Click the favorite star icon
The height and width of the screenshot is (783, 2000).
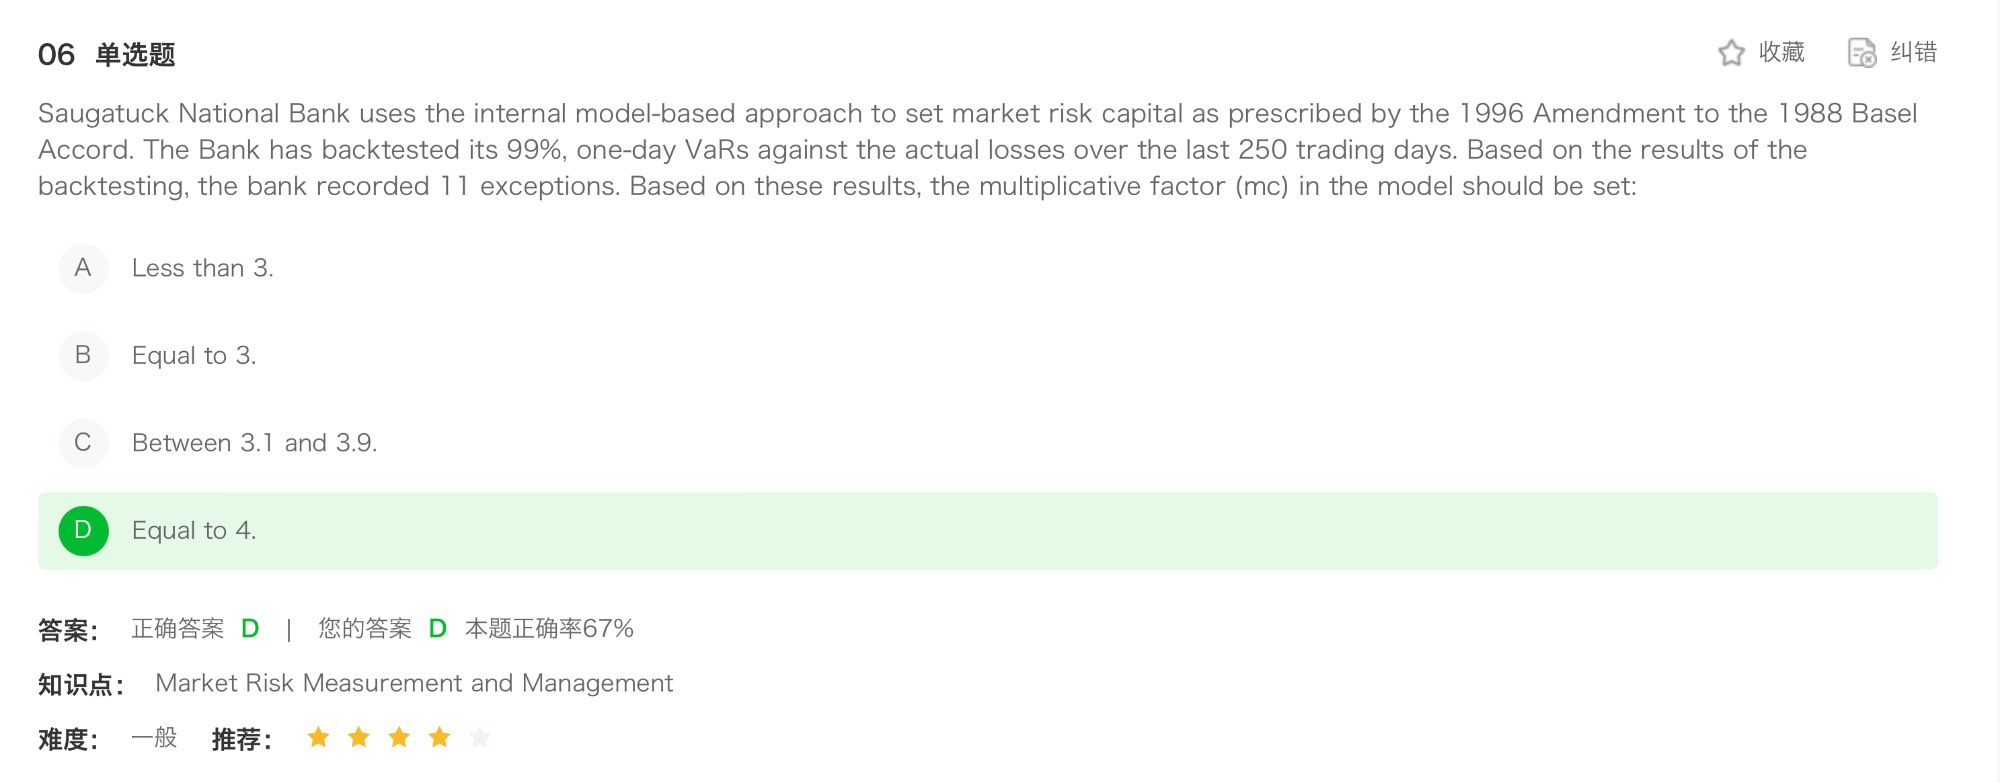pyautogui.click(x=1731, y=53)
